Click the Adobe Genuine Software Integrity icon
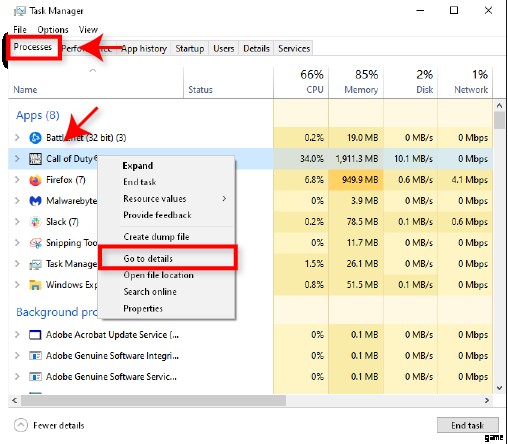 pyautogui.click(x=35, y=356)
